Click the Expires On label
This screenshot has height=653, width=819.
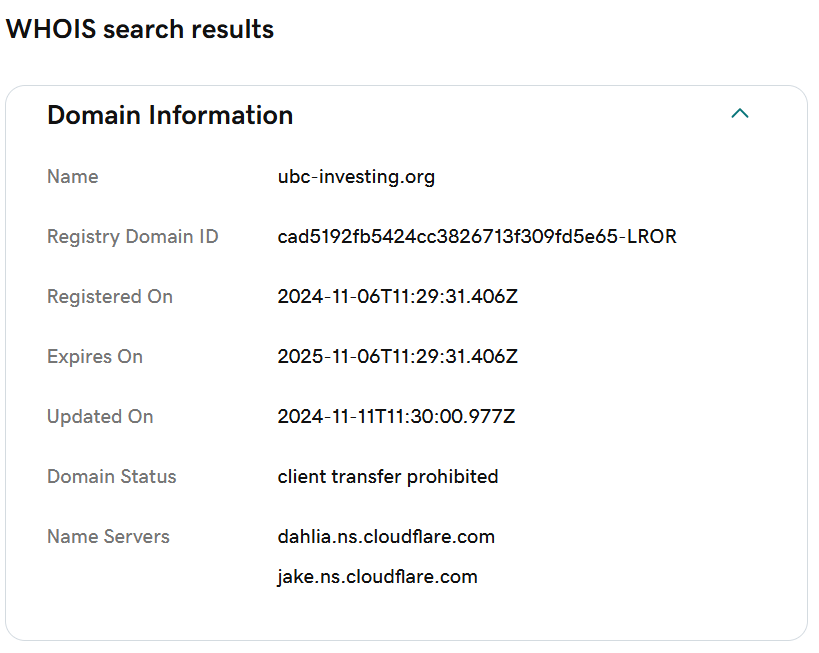click(x=95, y=357)
